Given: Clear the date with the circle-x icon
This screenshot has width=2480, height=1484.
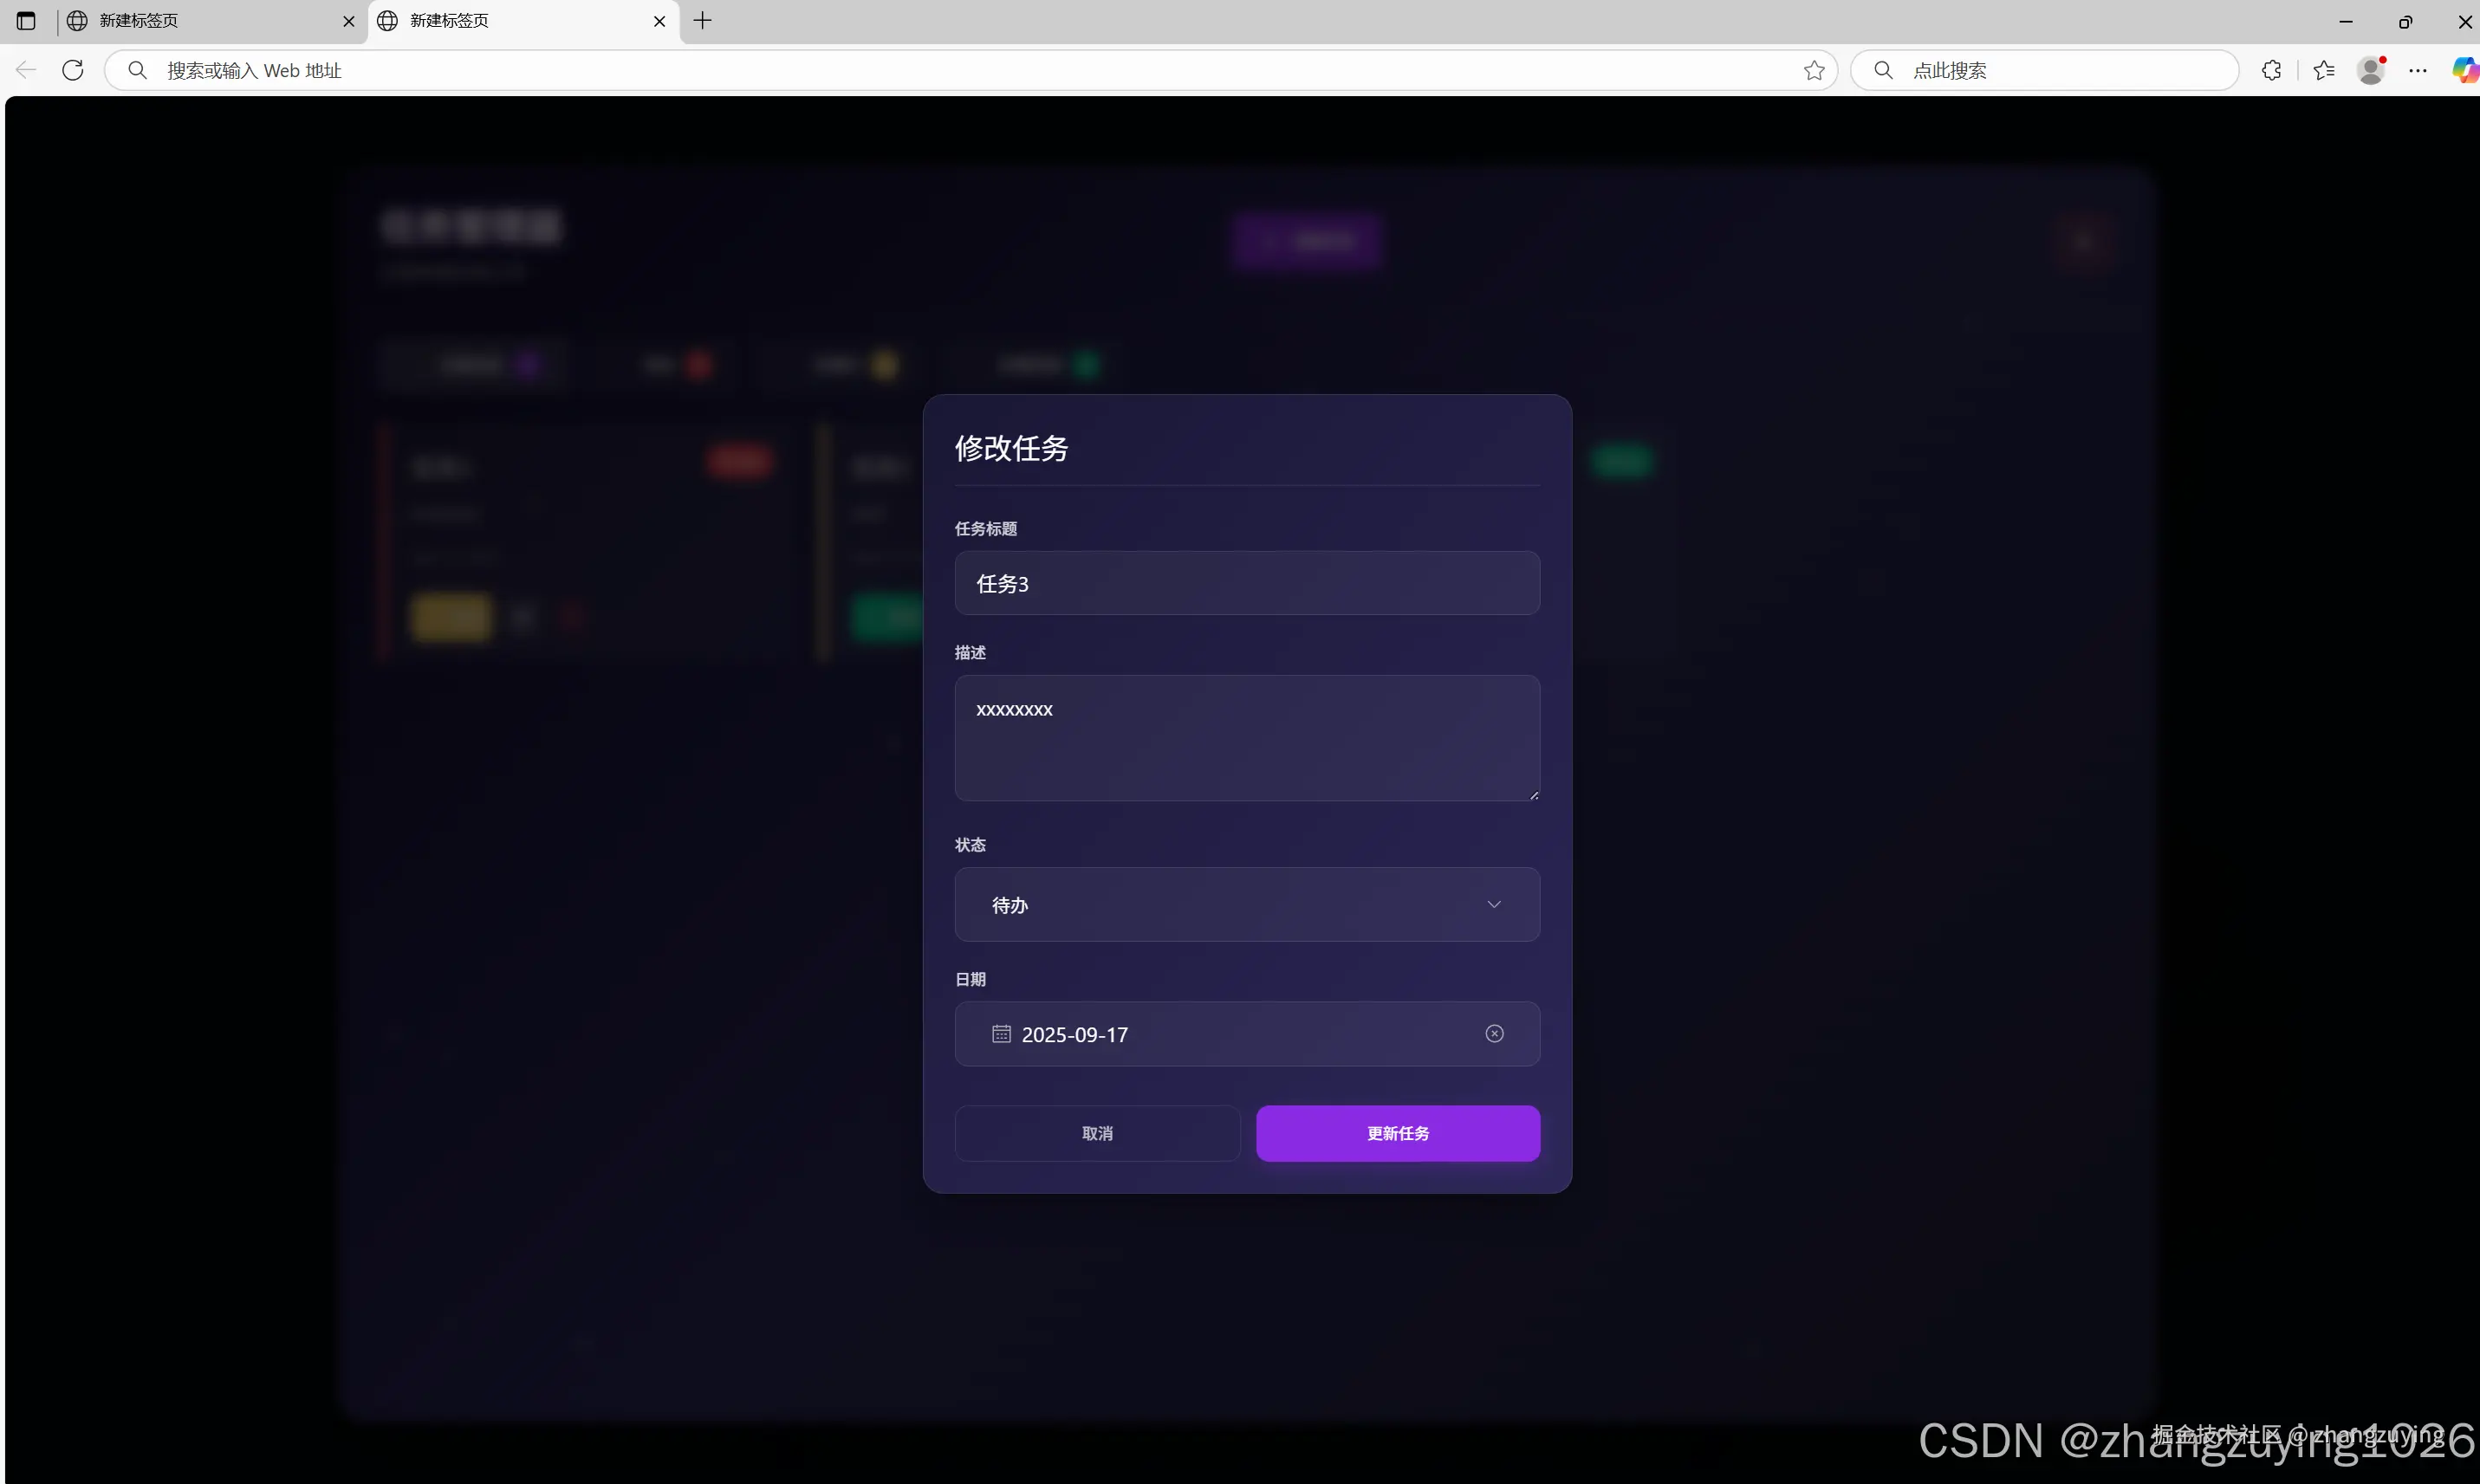Looking at the screenshot, I should [1494, 1033].
